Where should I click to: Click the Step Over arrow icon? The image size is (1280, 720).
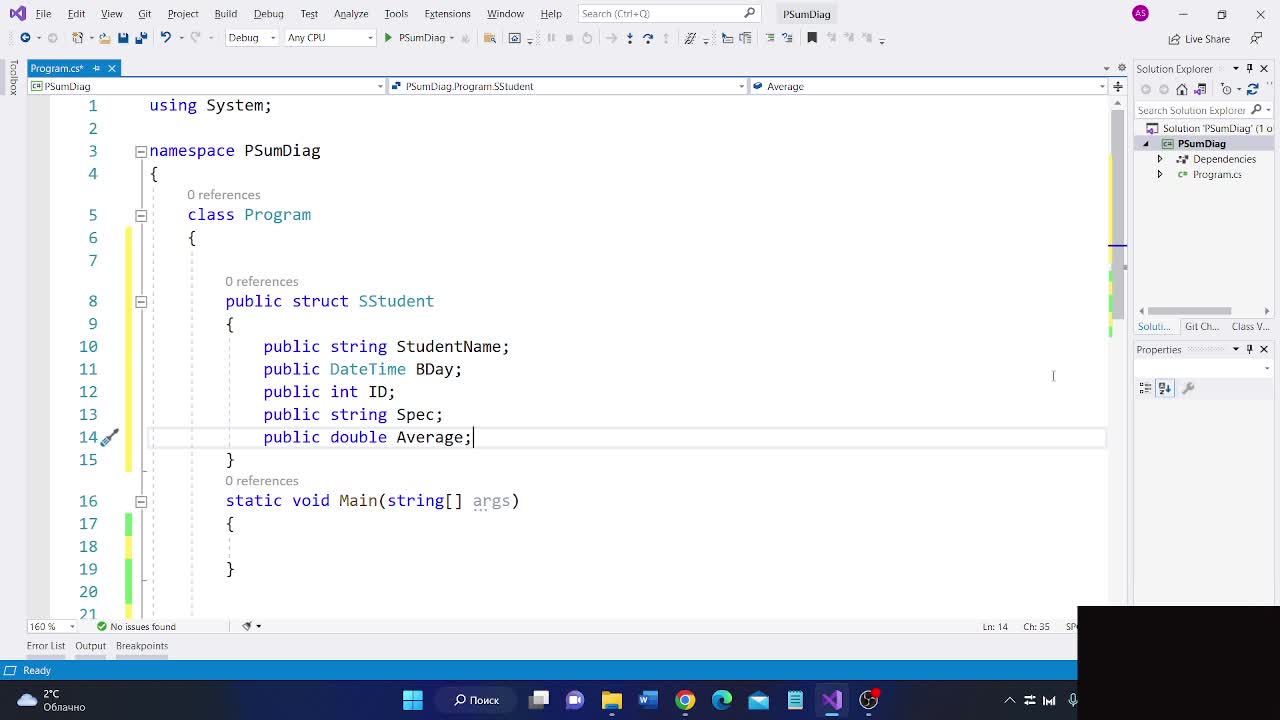[648, 38]
